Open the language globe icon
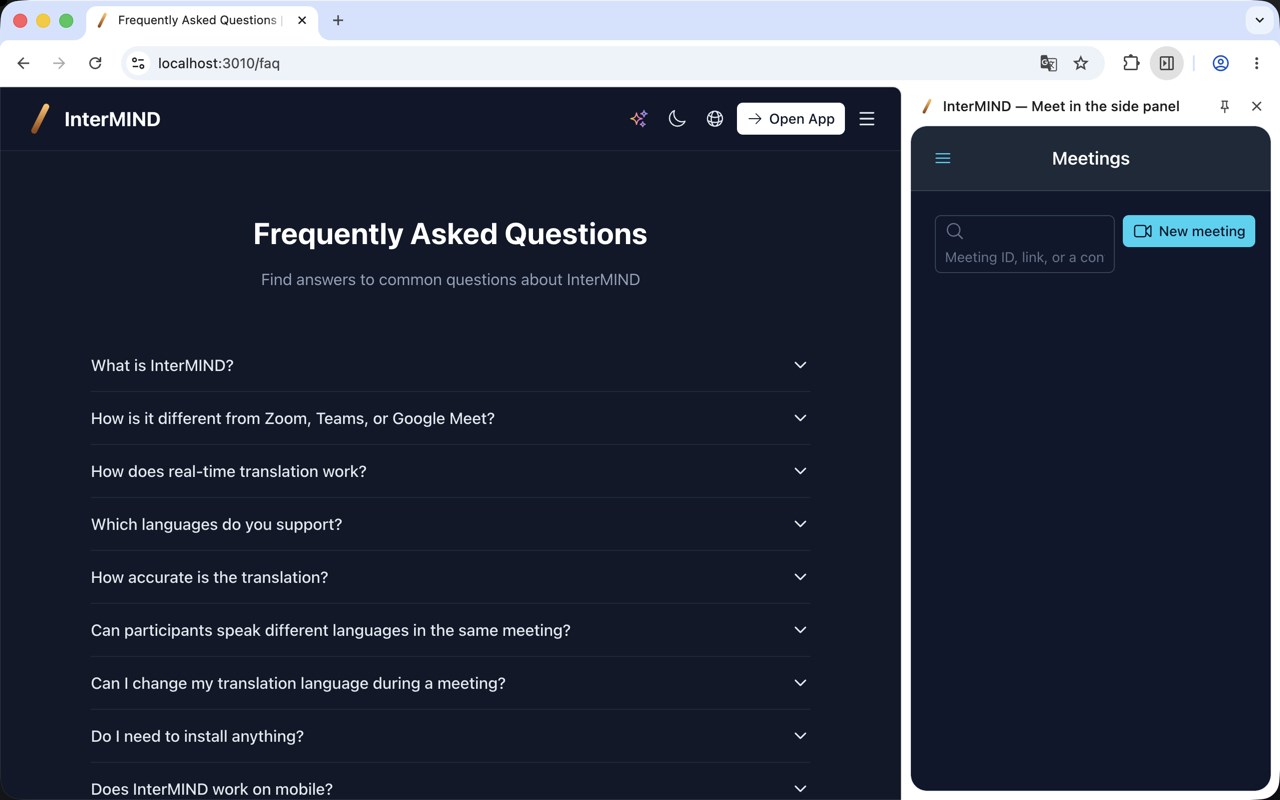Image resolution: width=1280 pixels, height=800 pixels. click(x=715, y=119)
